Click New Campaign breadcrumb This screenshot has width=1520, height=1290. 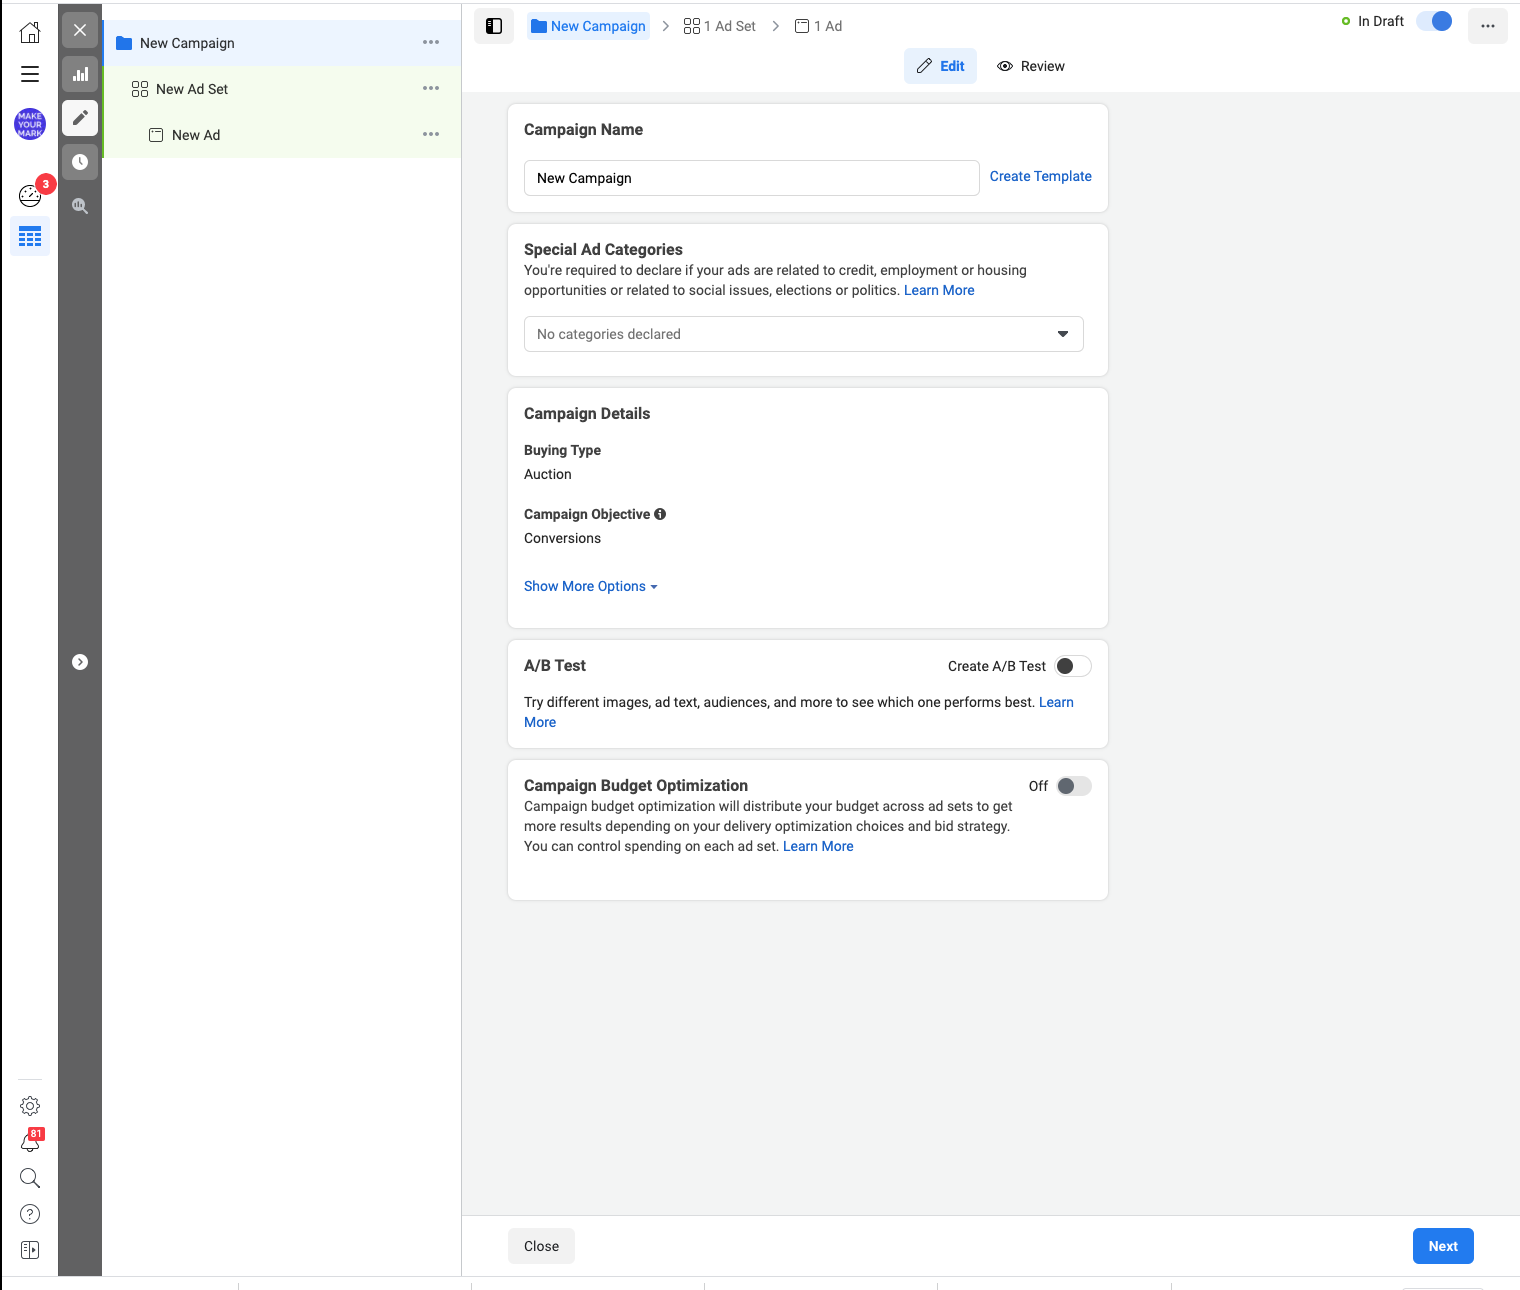pos(588,26)
